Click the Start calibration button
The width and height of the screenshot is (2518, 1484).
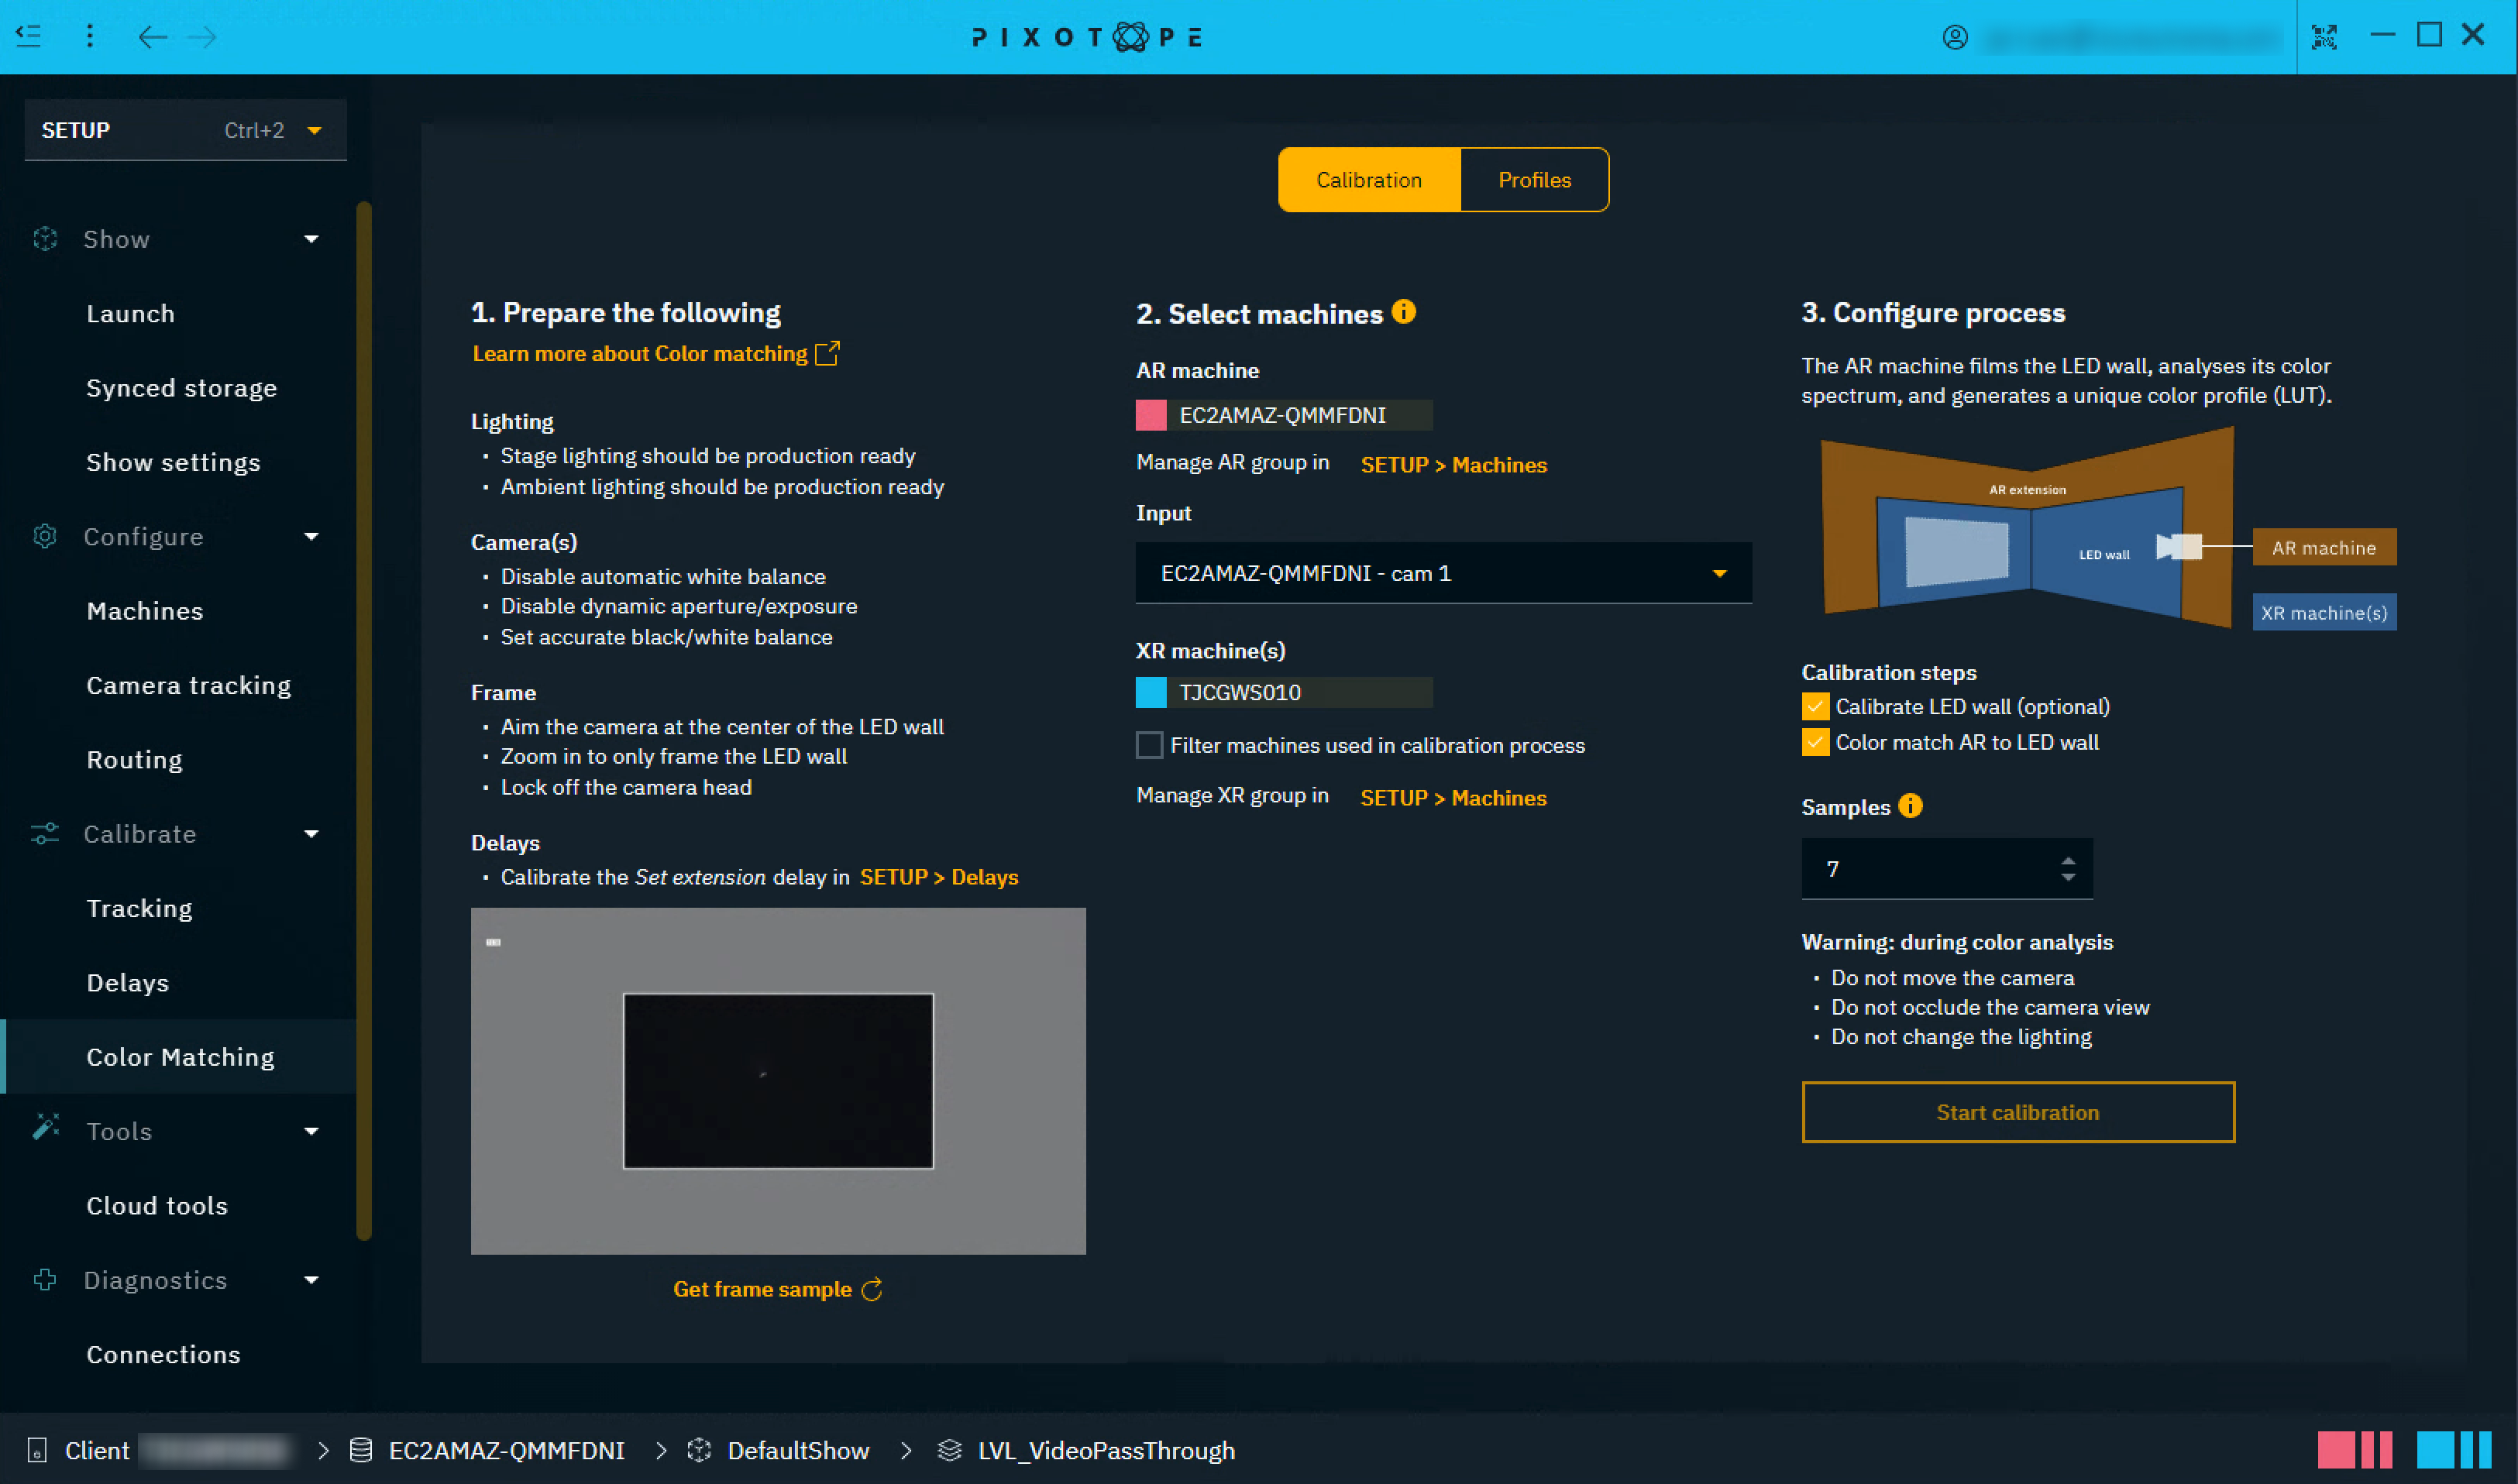click(2017, 1112)
